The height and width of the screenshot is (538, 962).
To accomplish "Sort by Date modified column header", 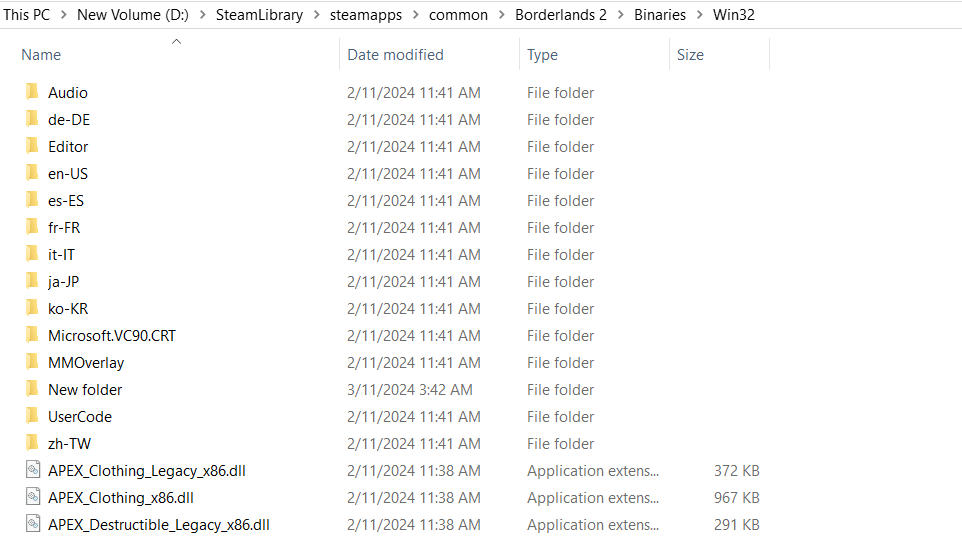I will click(395, 55).
